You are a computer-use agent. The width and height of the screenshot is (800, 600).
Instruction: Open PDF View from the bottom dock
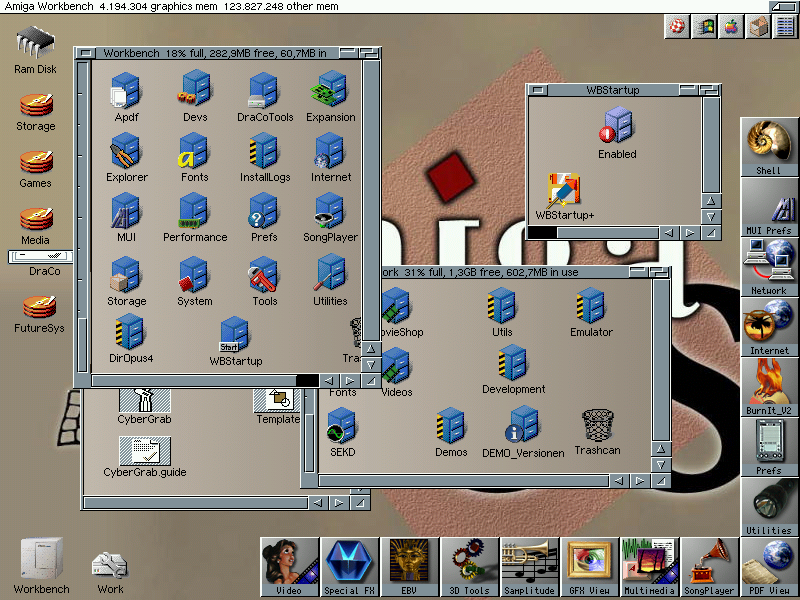click(769, 563)
